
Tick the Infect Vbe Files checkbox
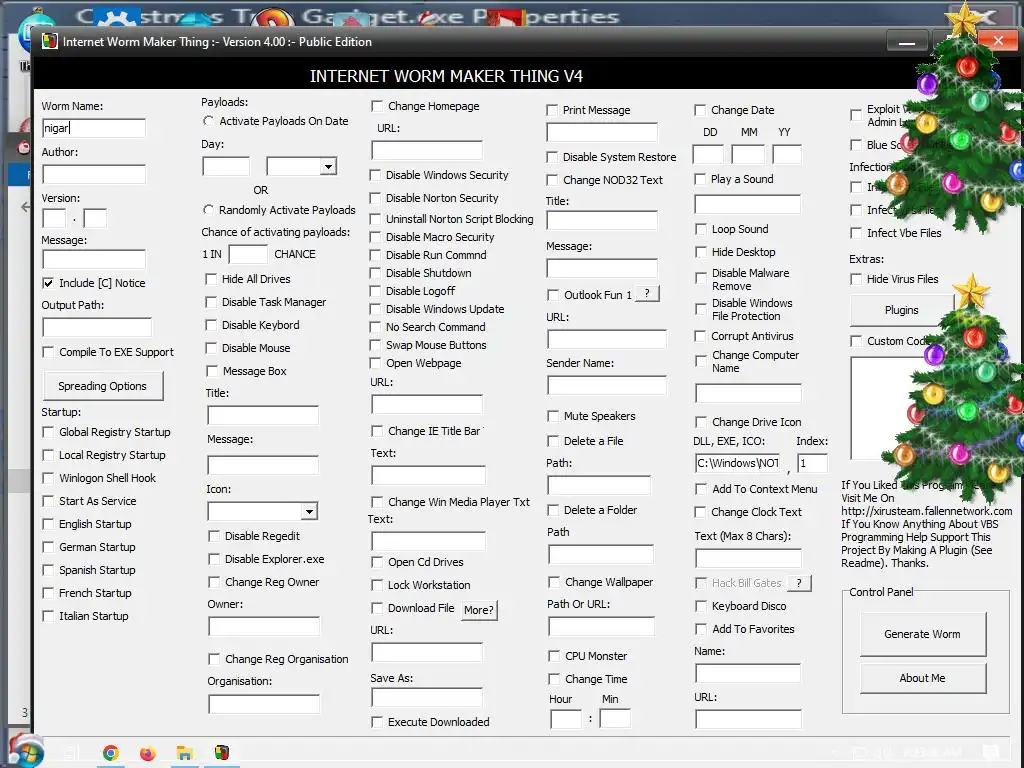click(856, 233)
